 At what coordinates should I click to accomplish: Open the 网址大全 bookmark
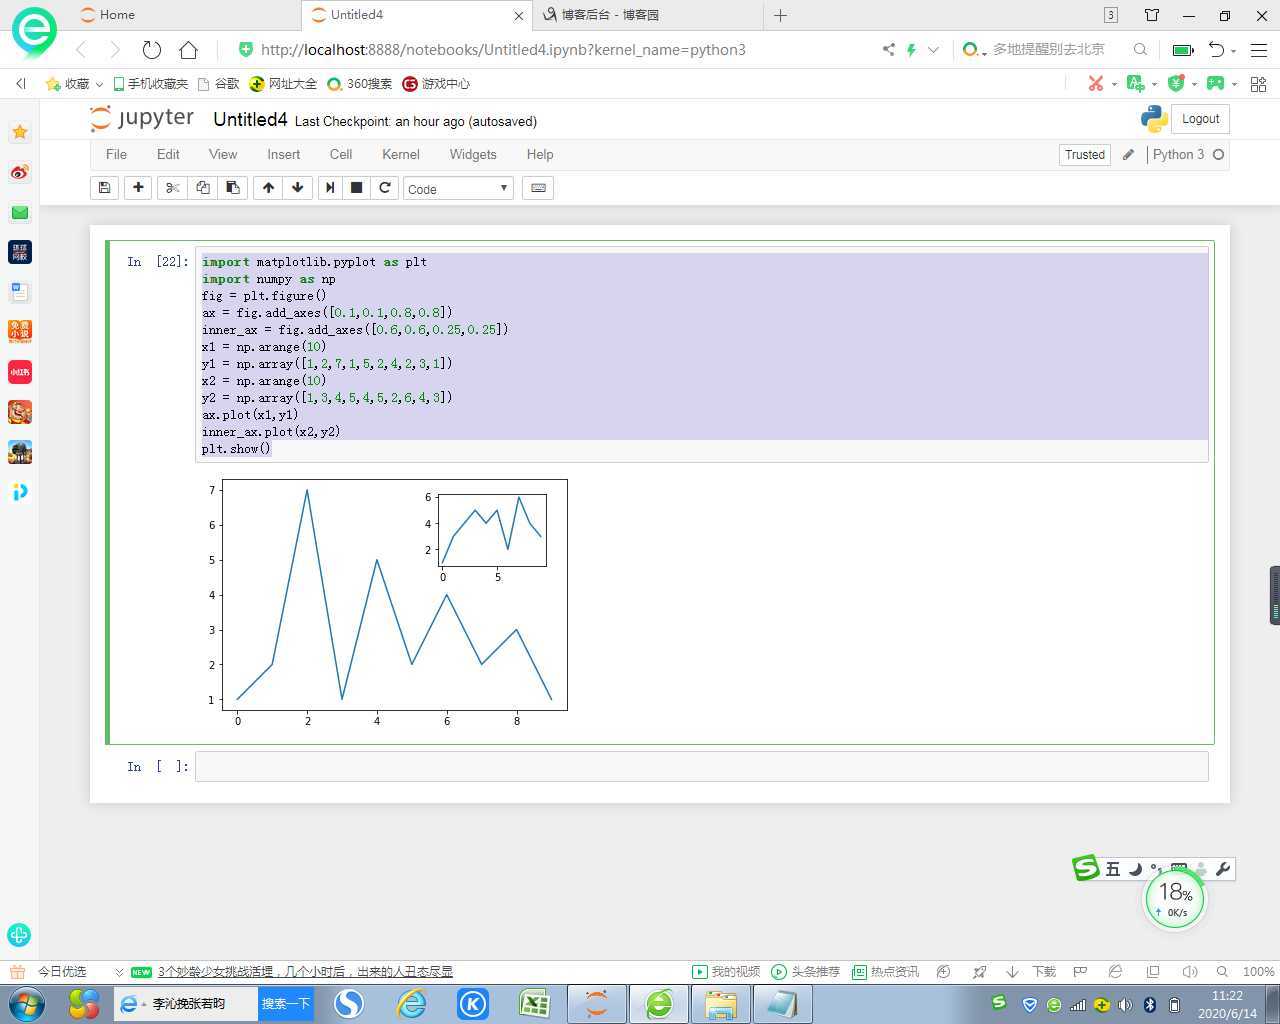[283, 84]
